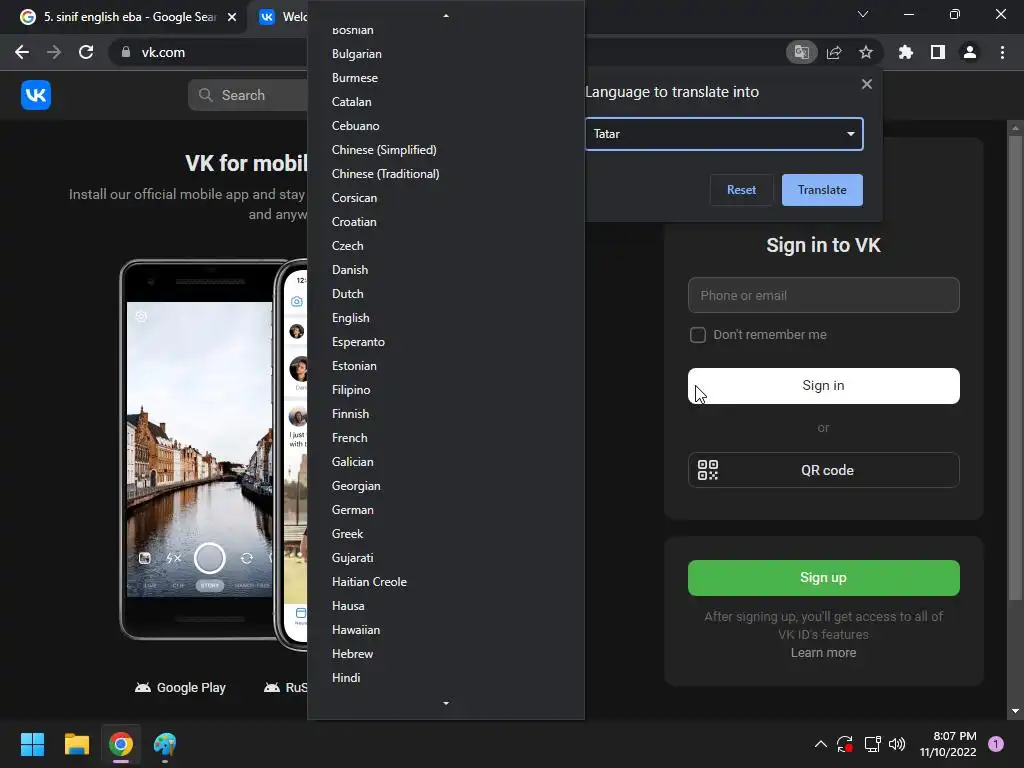This screenshot has height=768, width=1024.
Task: Open the Tatar language dropdown
Action: 724,134
